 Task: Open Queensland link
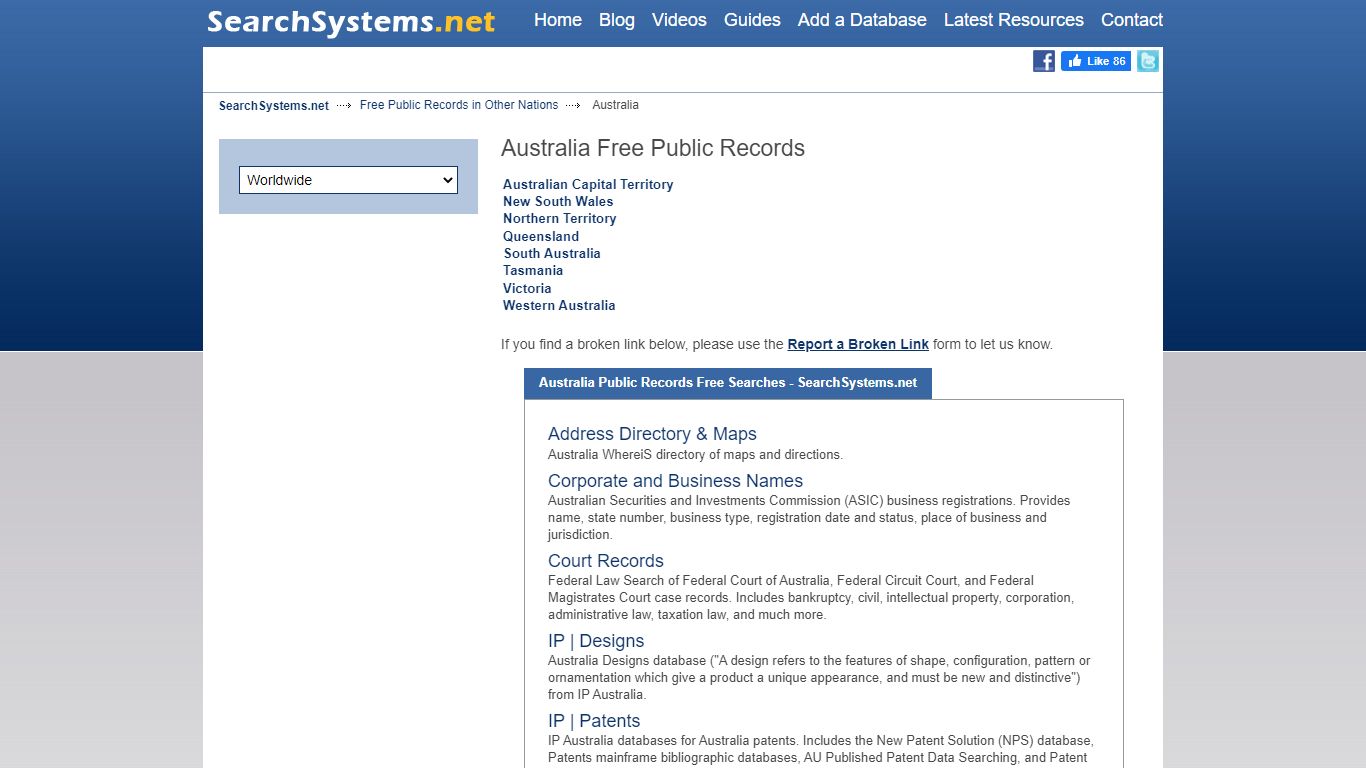[541, 236]
